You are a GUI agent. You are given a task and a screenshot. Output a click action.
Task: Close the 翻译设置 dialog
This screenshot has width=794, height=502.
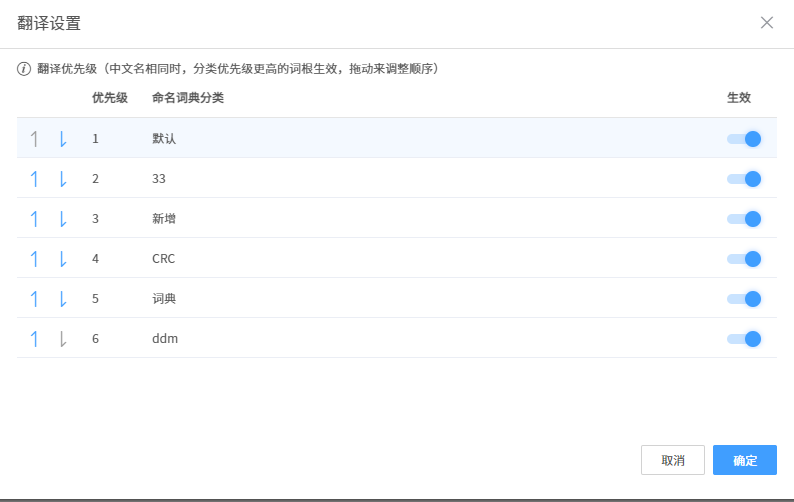(x=767, y=22)
